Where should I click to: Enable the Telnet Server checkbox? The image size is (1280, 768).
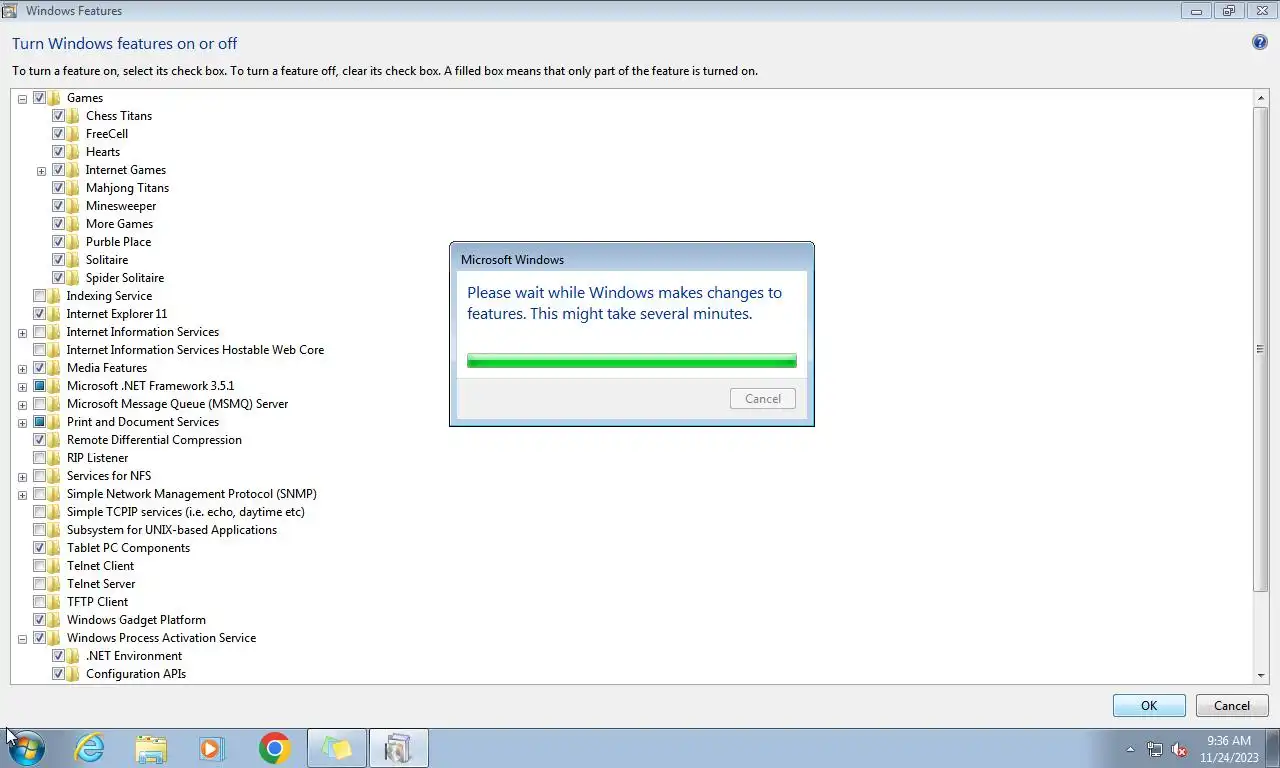[x=40, y=584]
